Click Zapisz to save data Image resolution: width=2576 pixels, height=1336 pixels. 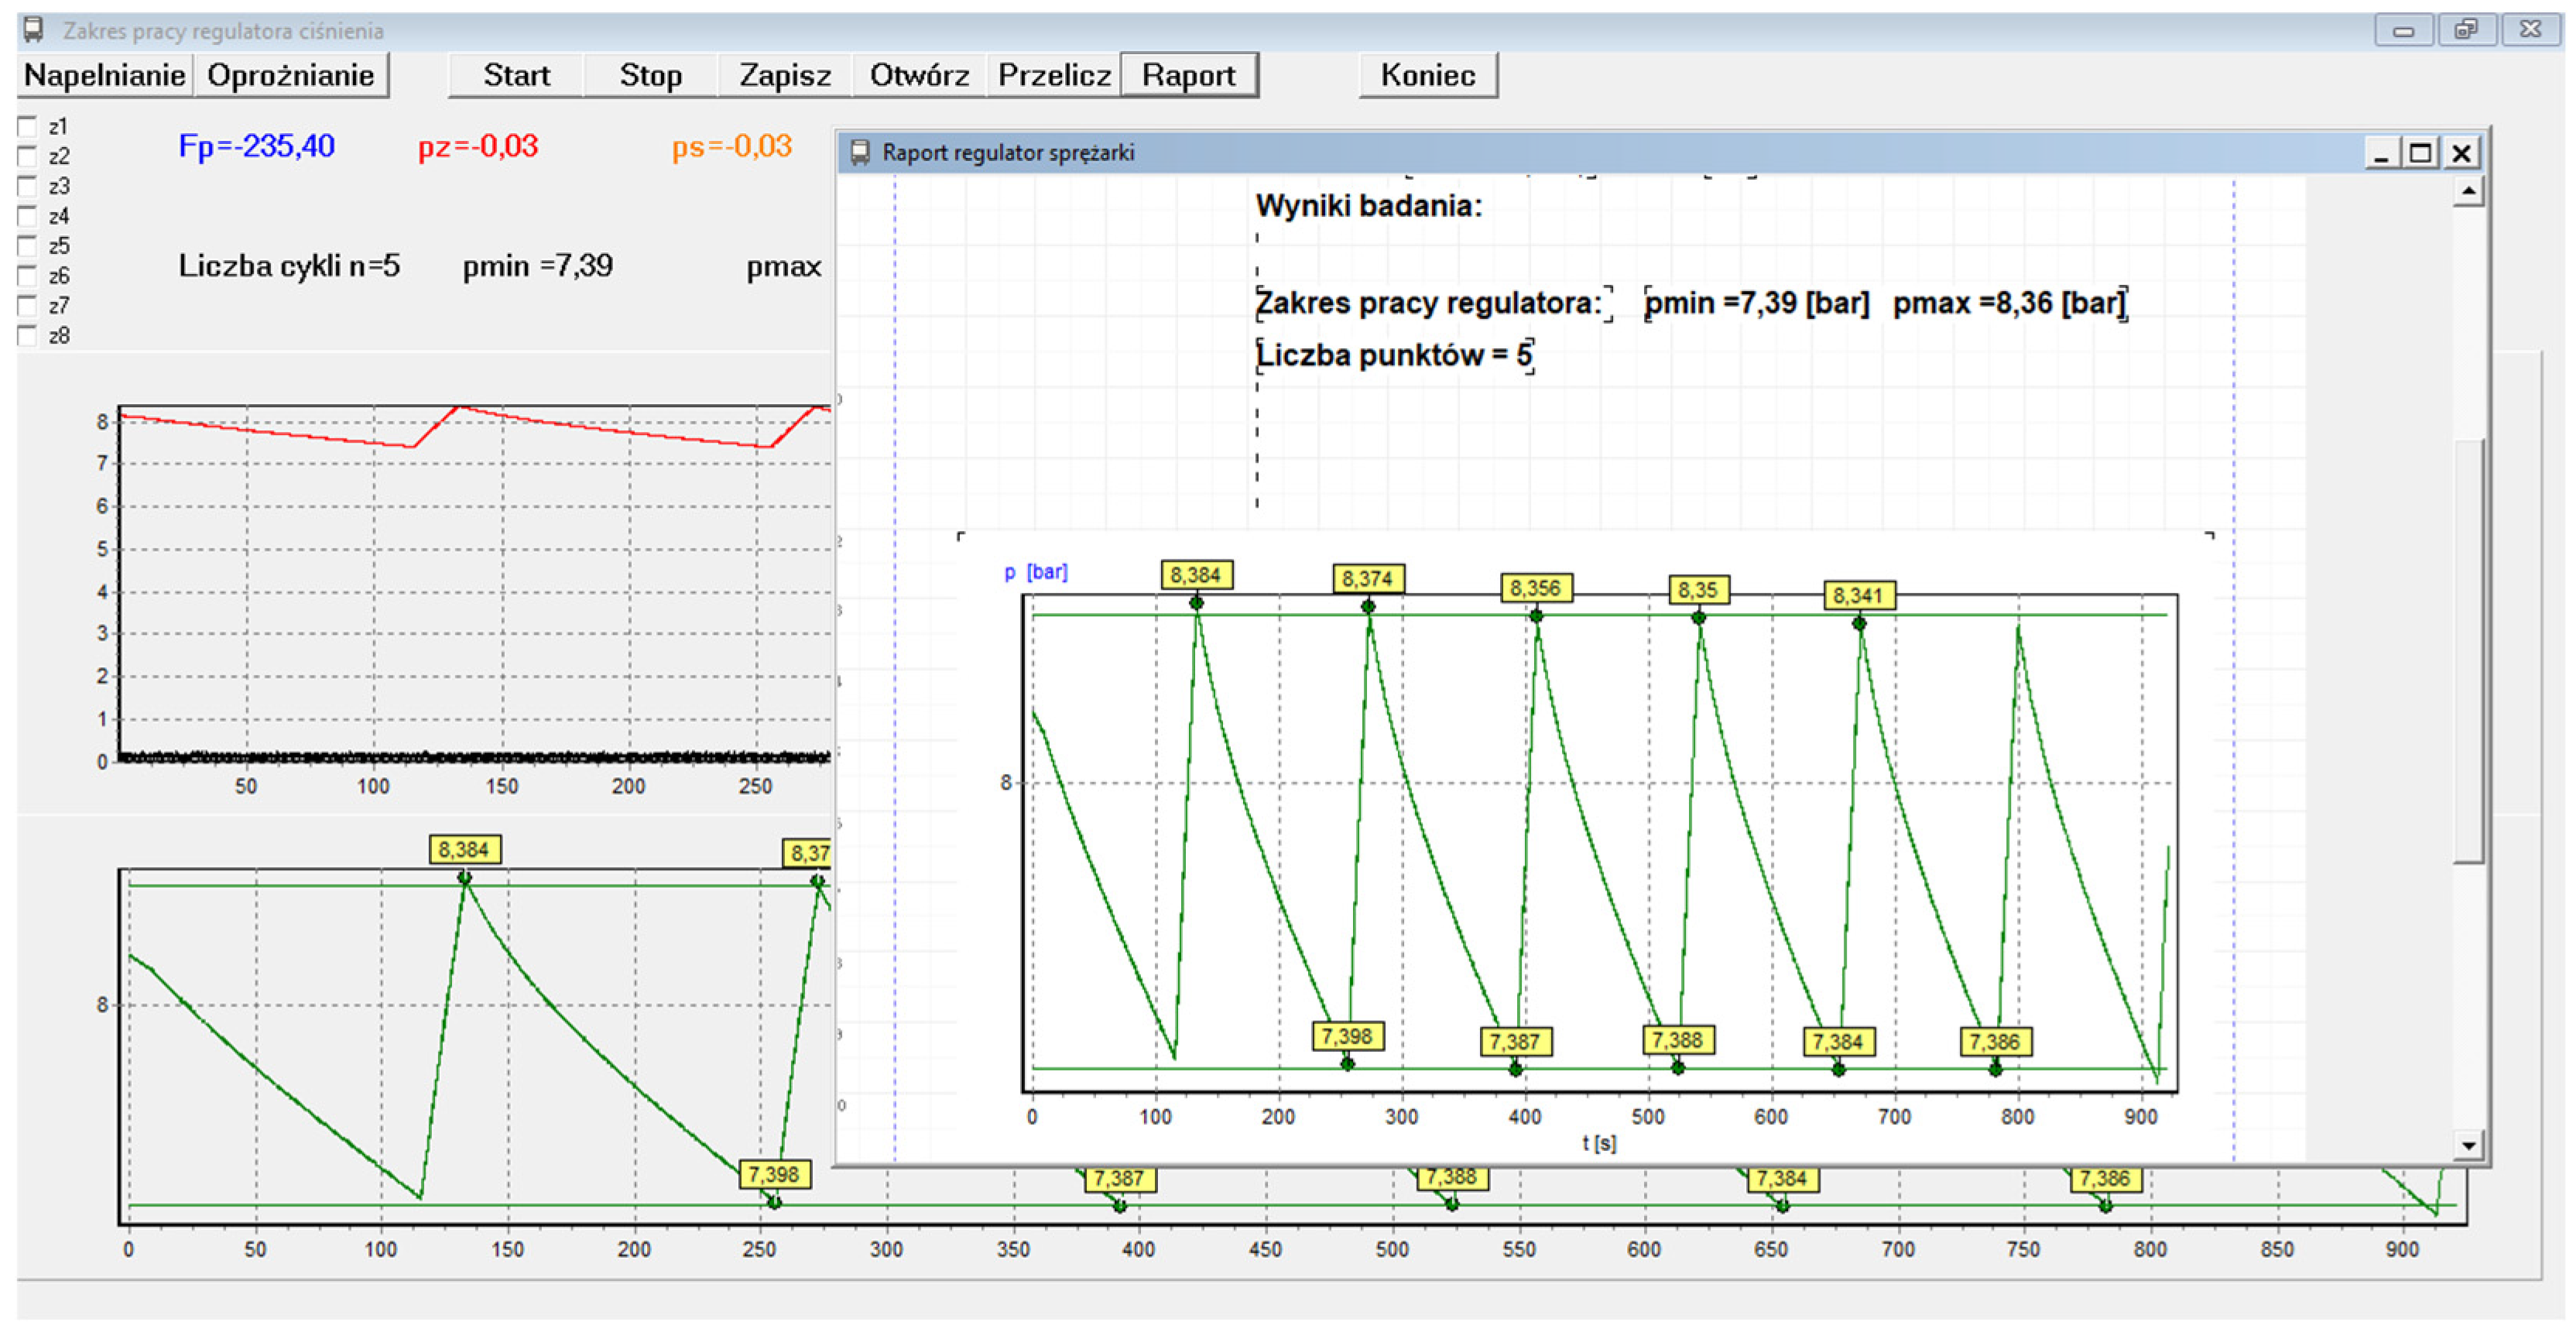pos(785,75)
